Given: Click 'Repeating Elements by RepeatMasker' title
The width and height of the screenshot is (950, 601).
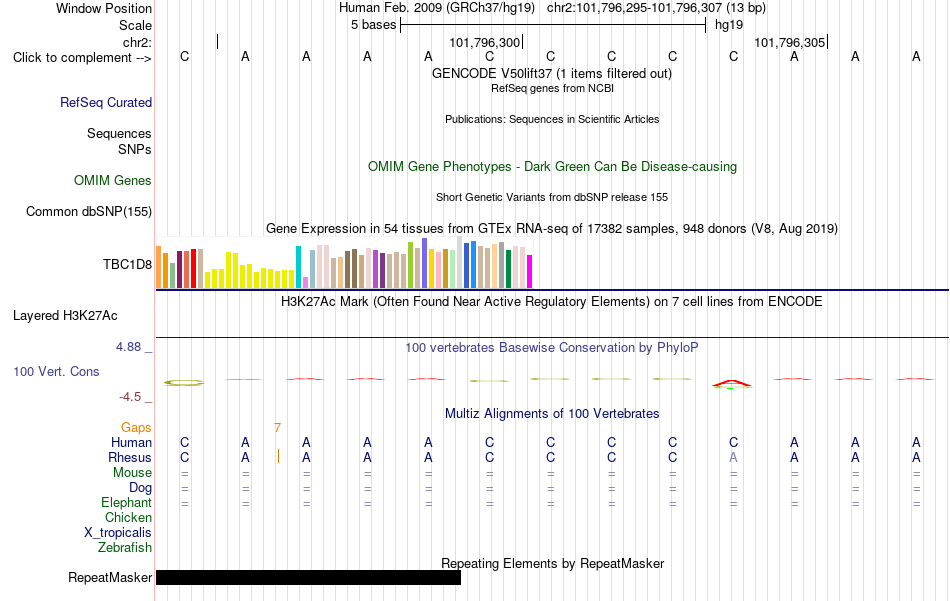Looking at the screenshot, I should pos(553,563).
